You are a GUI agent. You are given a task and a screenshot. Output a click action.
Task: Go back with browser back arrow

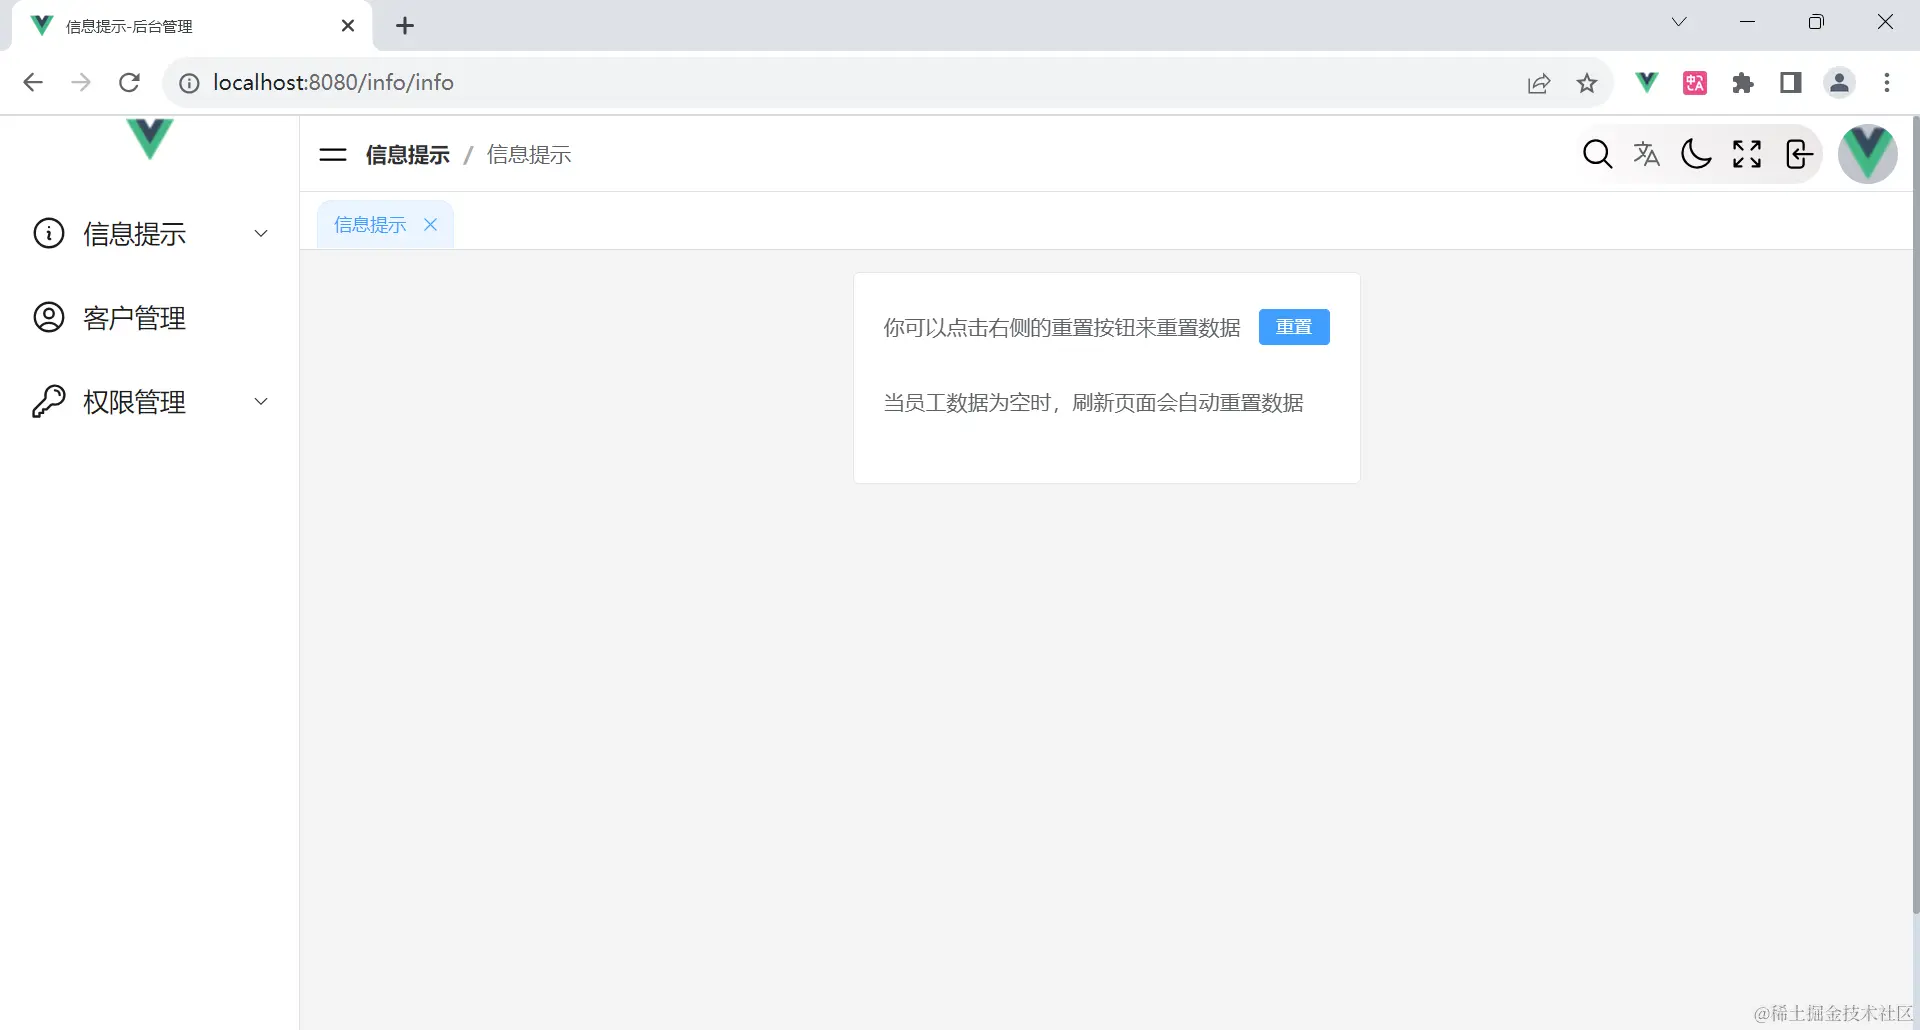(x=33, y=83)
